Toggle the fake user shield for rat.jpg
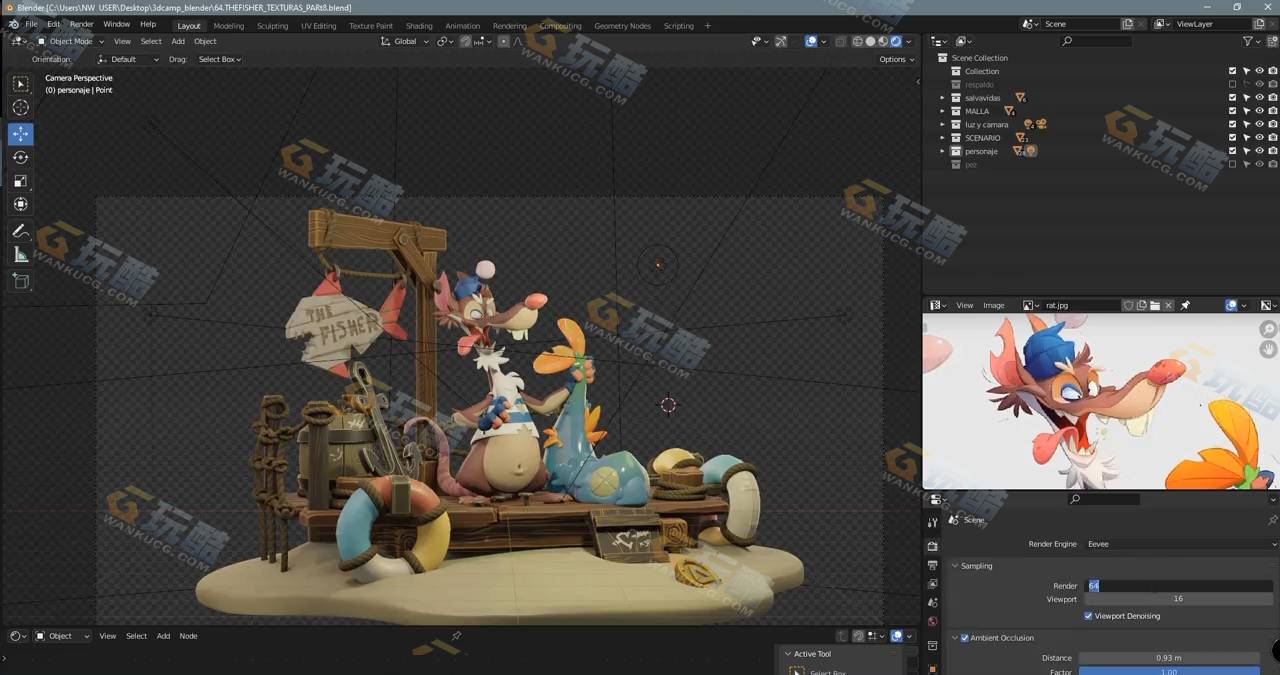 (x=1129, y=305)
